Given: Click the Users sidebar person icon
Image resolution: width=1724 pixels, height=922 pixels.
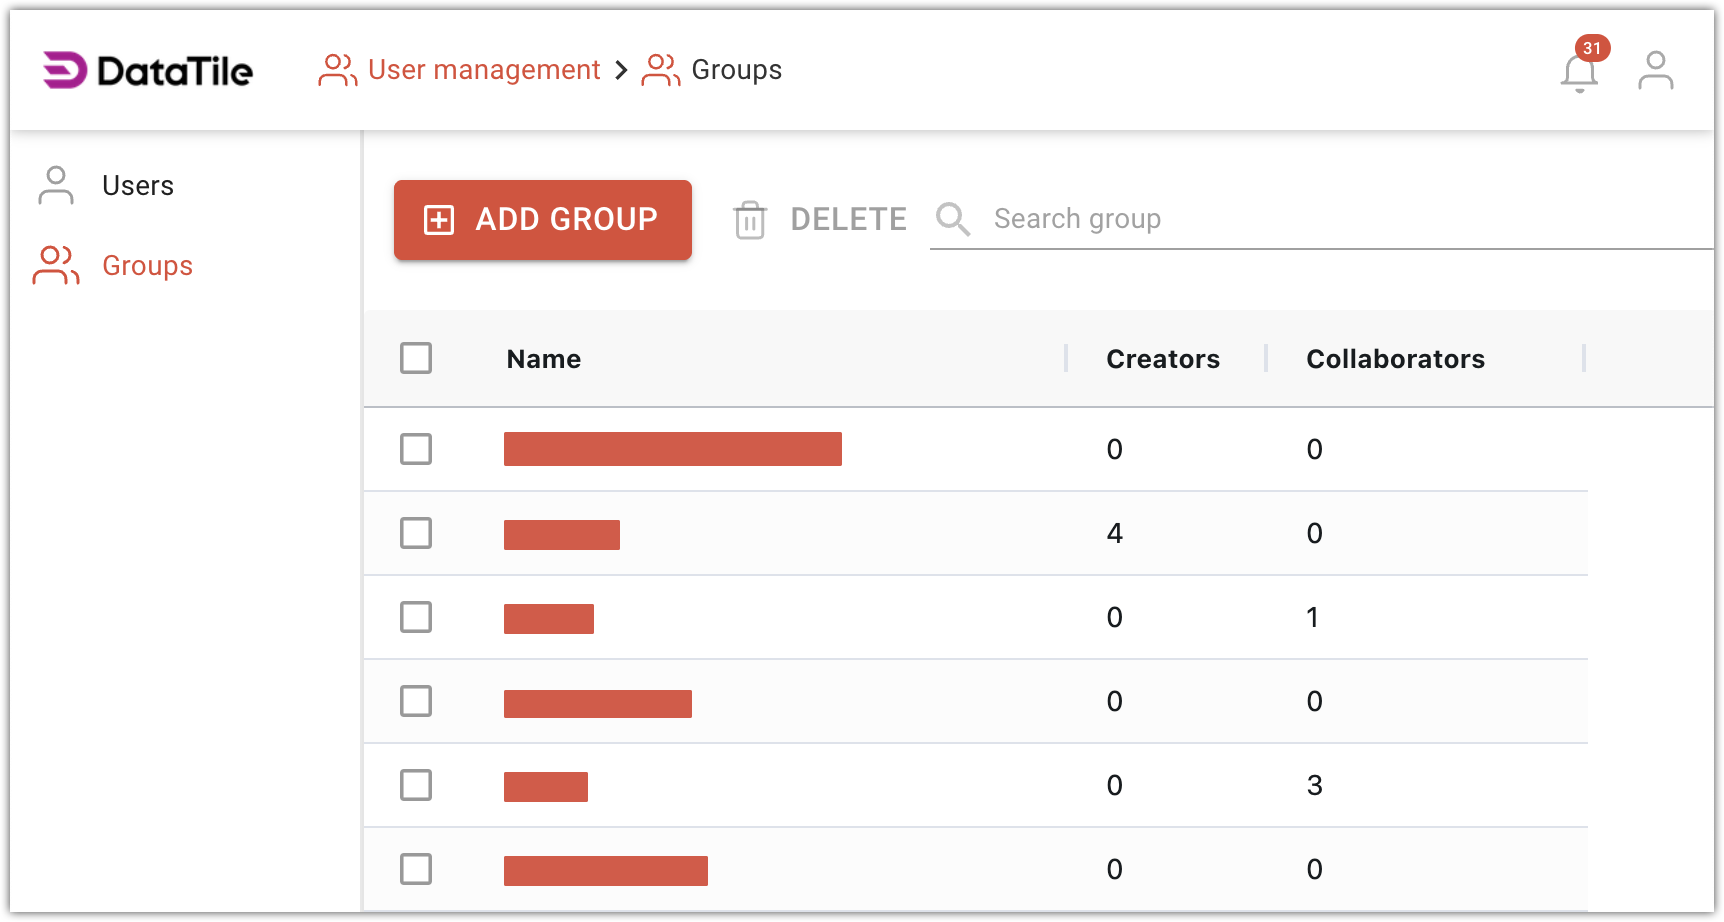Looking at the screenshot, I should (56, 186).
